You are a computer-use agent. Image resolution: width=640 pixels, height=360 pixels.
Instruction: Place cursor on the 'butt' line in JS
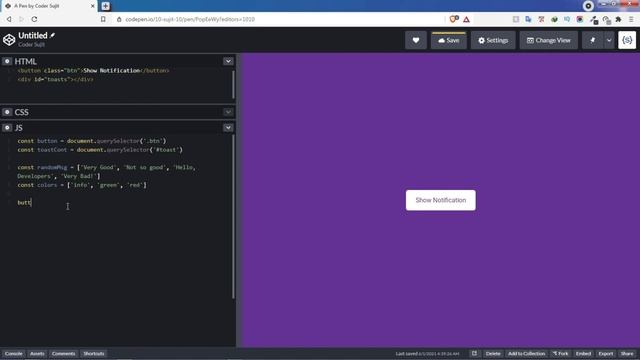tap(24, 202)
